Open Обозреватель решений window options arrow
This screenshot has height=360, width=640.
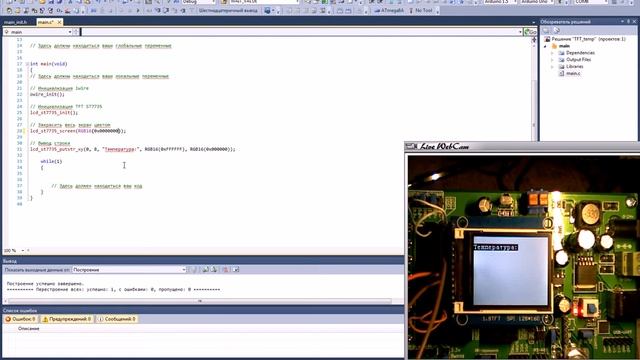622,22
